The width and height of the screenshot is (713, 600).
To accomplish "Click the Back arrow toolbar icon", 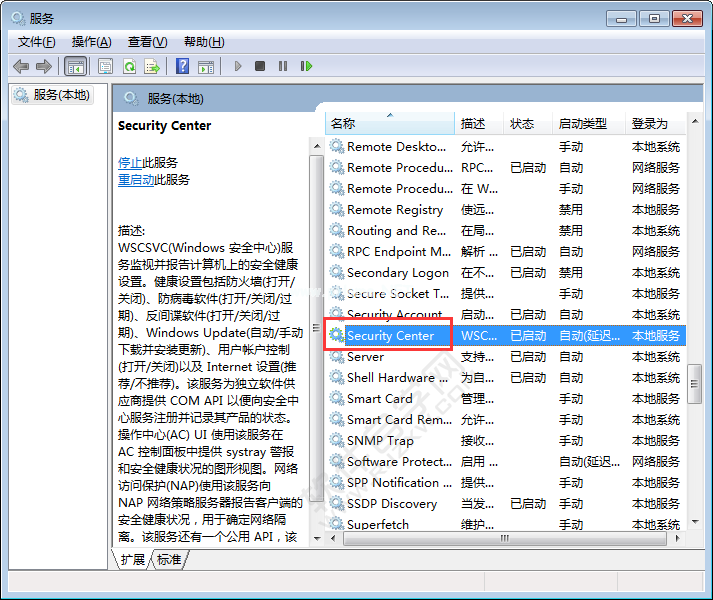I will [x=21, y=66].
